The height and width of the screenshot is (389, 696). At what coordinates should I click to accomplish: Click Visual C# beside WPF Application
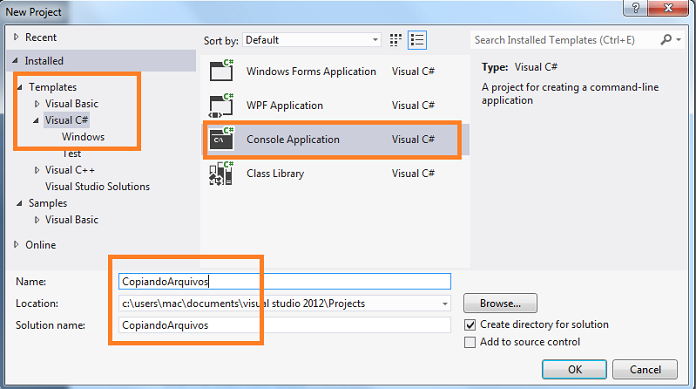click(413, 105)
